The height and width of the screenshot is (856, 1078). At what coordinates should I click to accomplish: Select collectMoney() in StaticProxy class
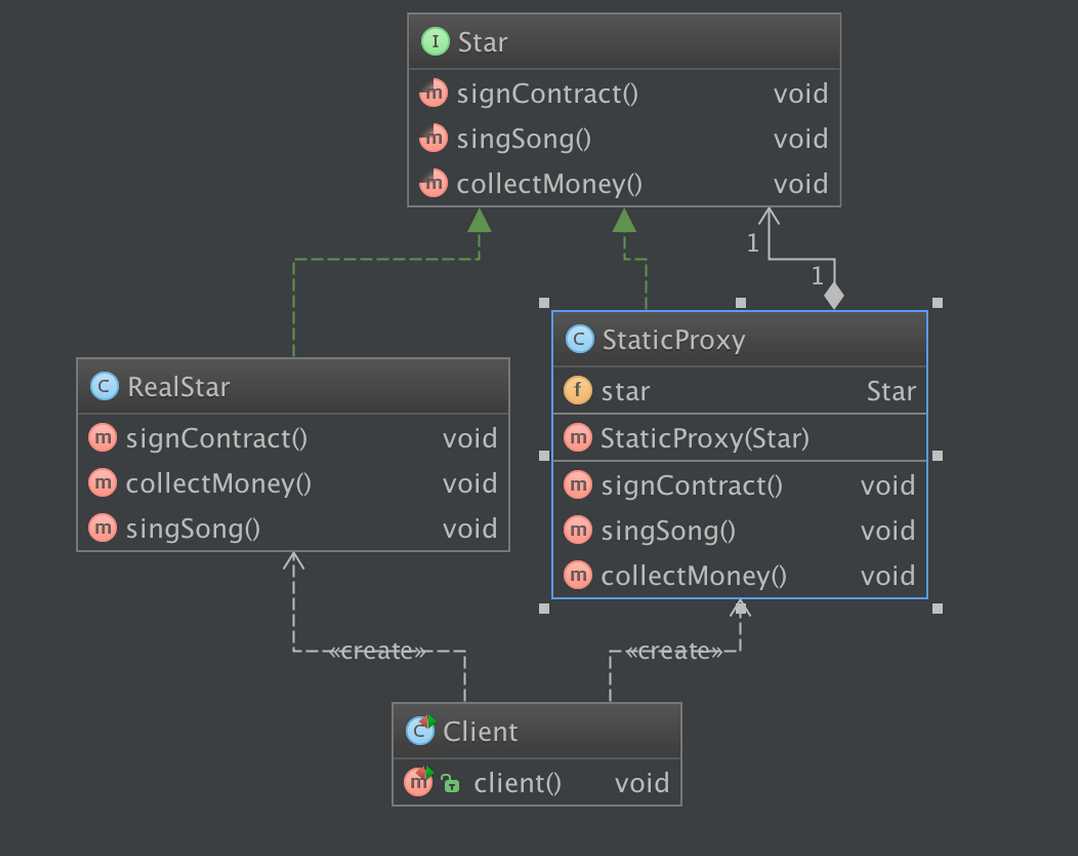[x=693, y=576]
